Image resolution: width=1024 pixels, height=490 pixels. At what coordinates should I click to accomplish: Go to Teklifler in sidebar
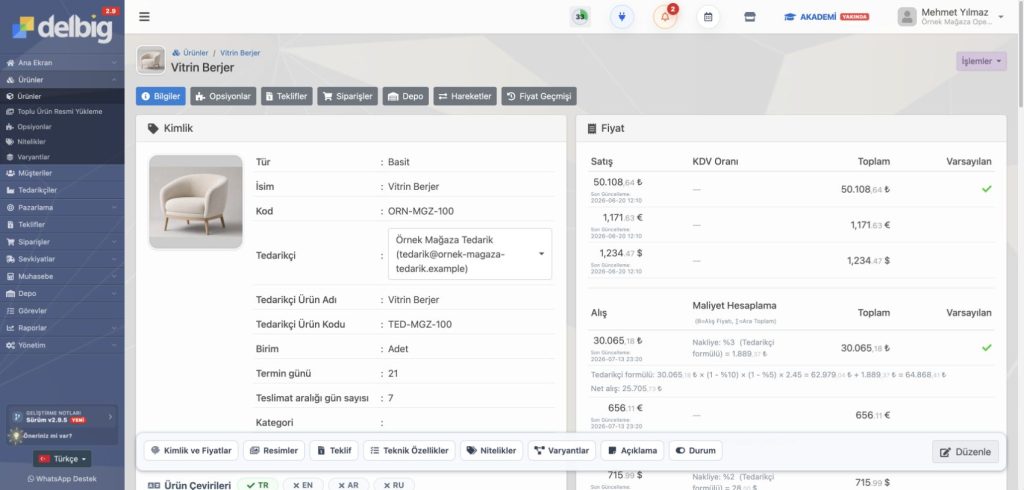62,224
